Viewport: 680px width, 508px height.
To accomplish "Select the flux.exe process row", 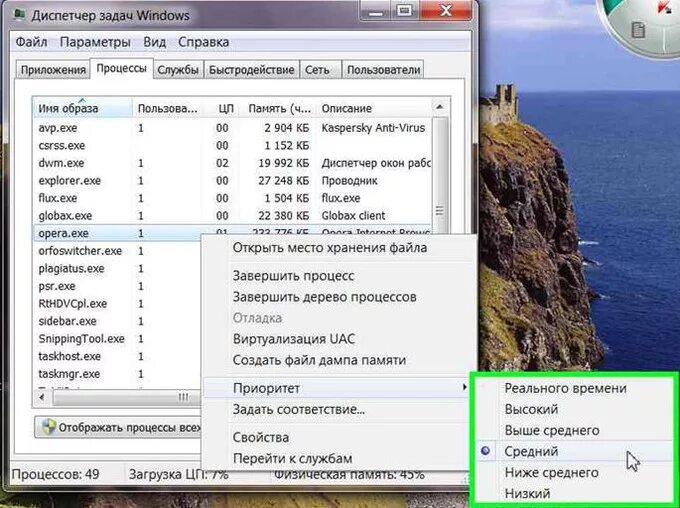I will pyautogui.click(x=232, y=198).
